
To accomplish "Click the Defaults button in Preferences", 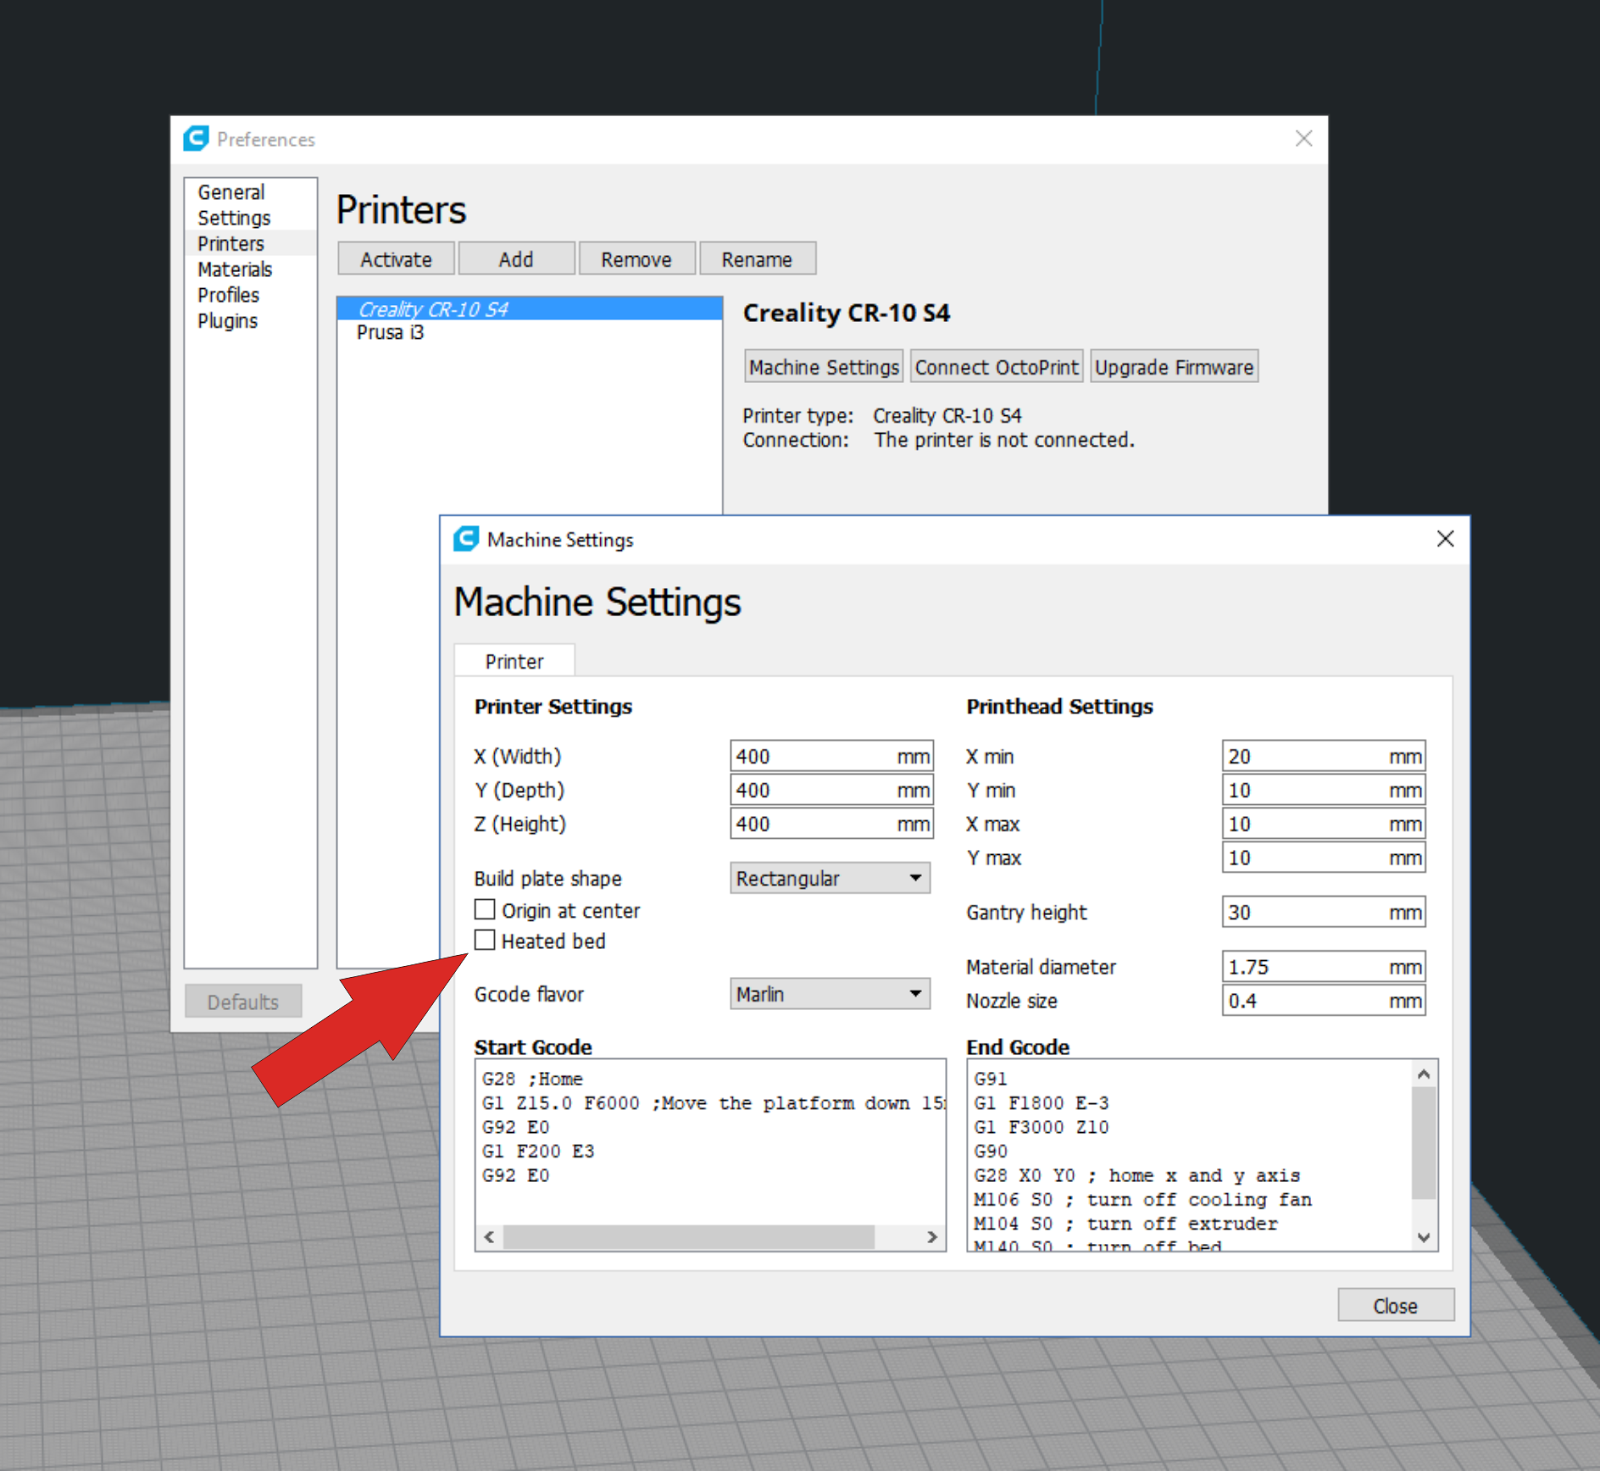I will tap(243, 1002).
